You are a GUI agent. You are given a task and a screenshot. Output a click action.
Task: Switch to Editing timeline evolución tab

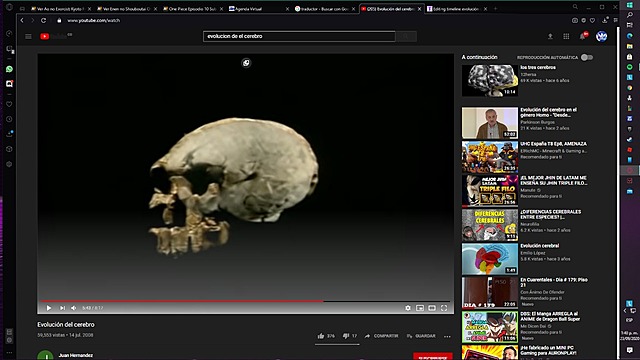456,9
